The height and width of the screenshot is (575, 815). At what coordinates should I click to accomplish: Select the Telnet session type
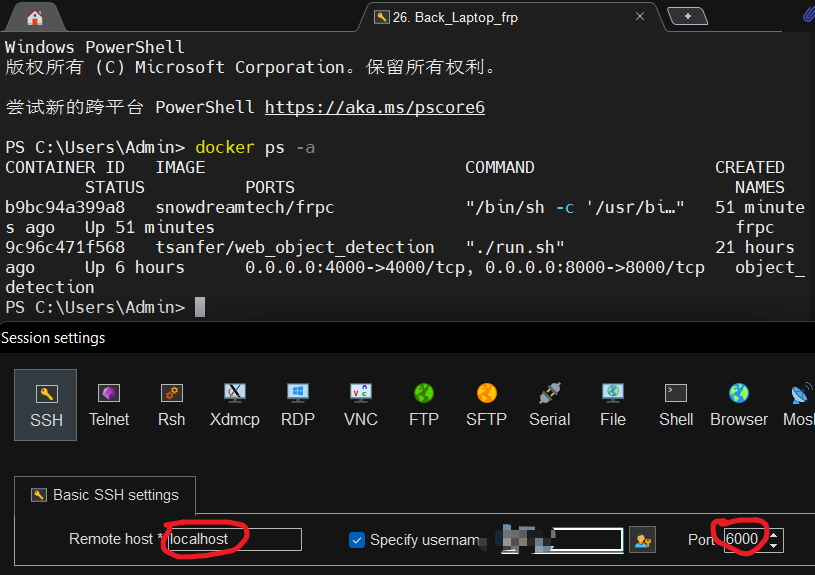pos(109,405)
